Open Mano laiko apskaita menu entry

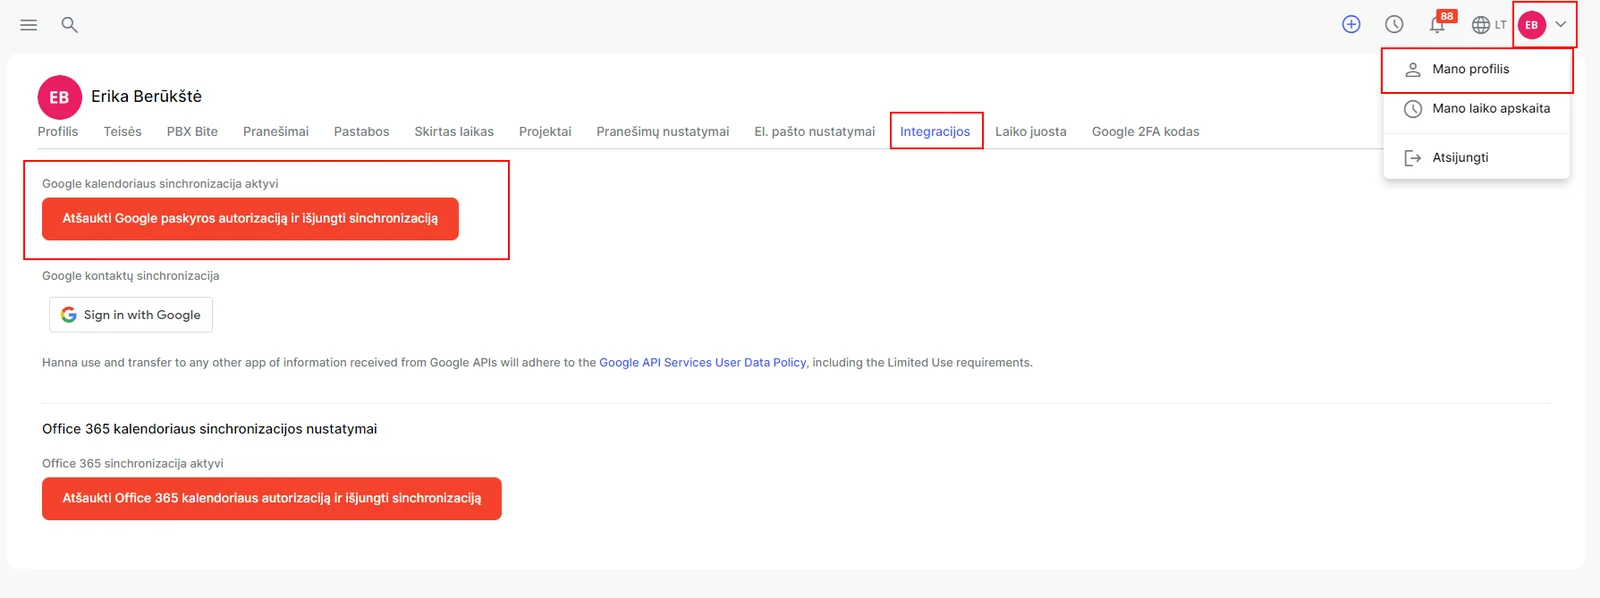1476,109
